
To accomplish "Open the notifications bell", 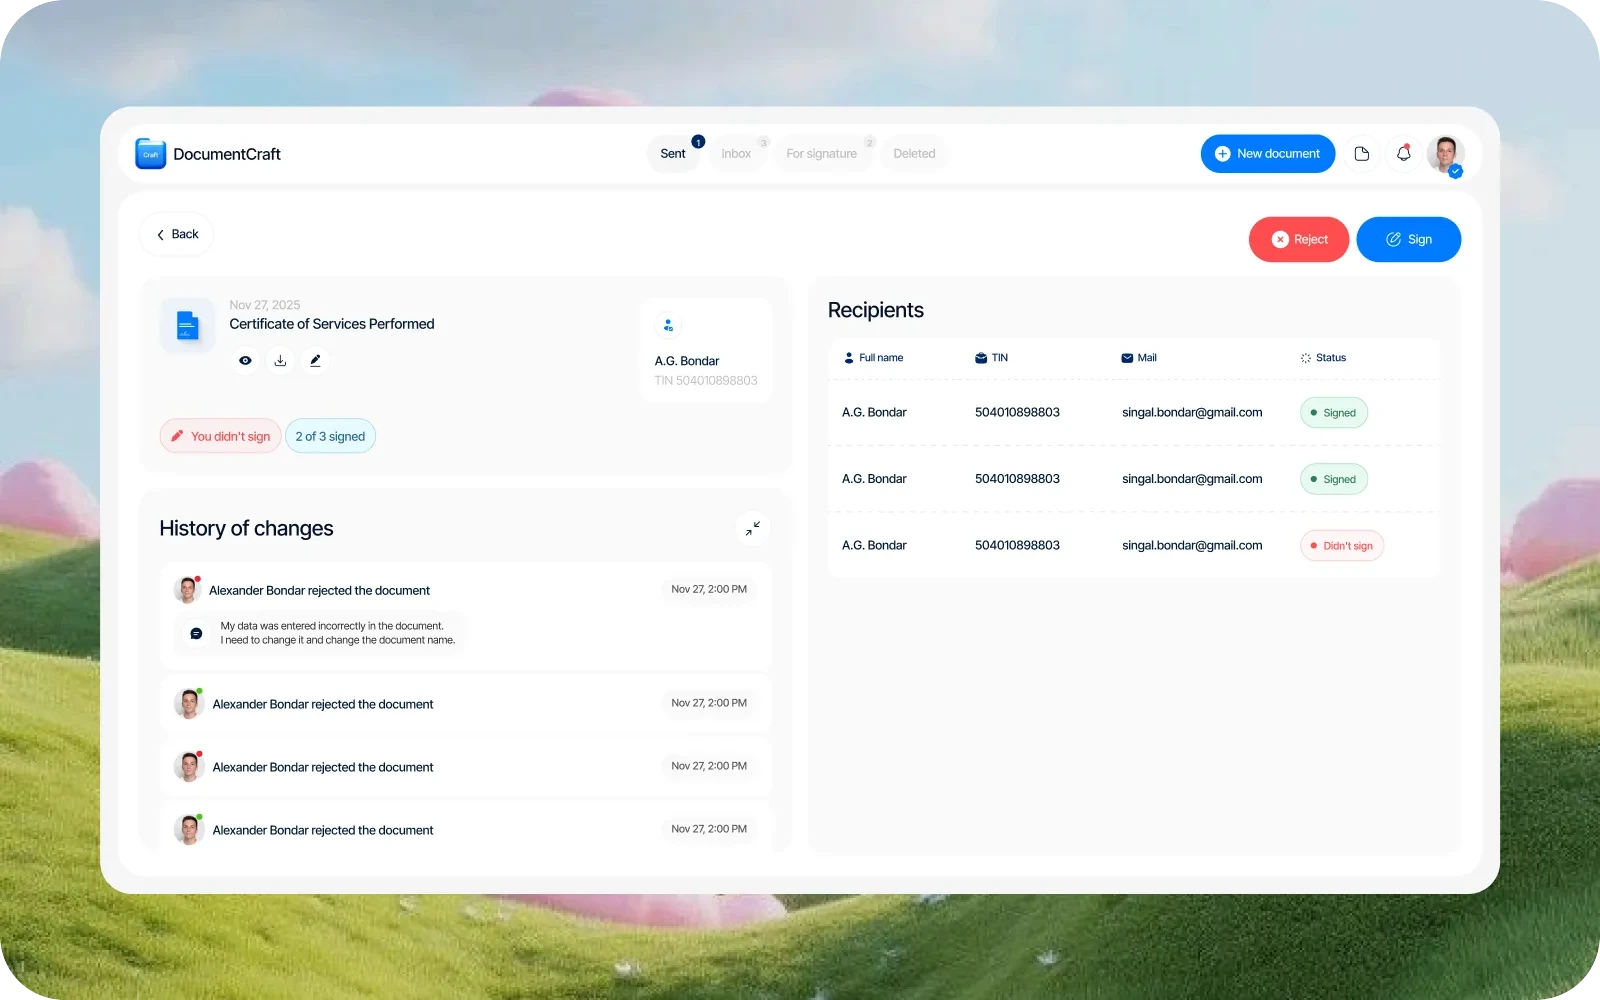I will (x=1403, y=154).
